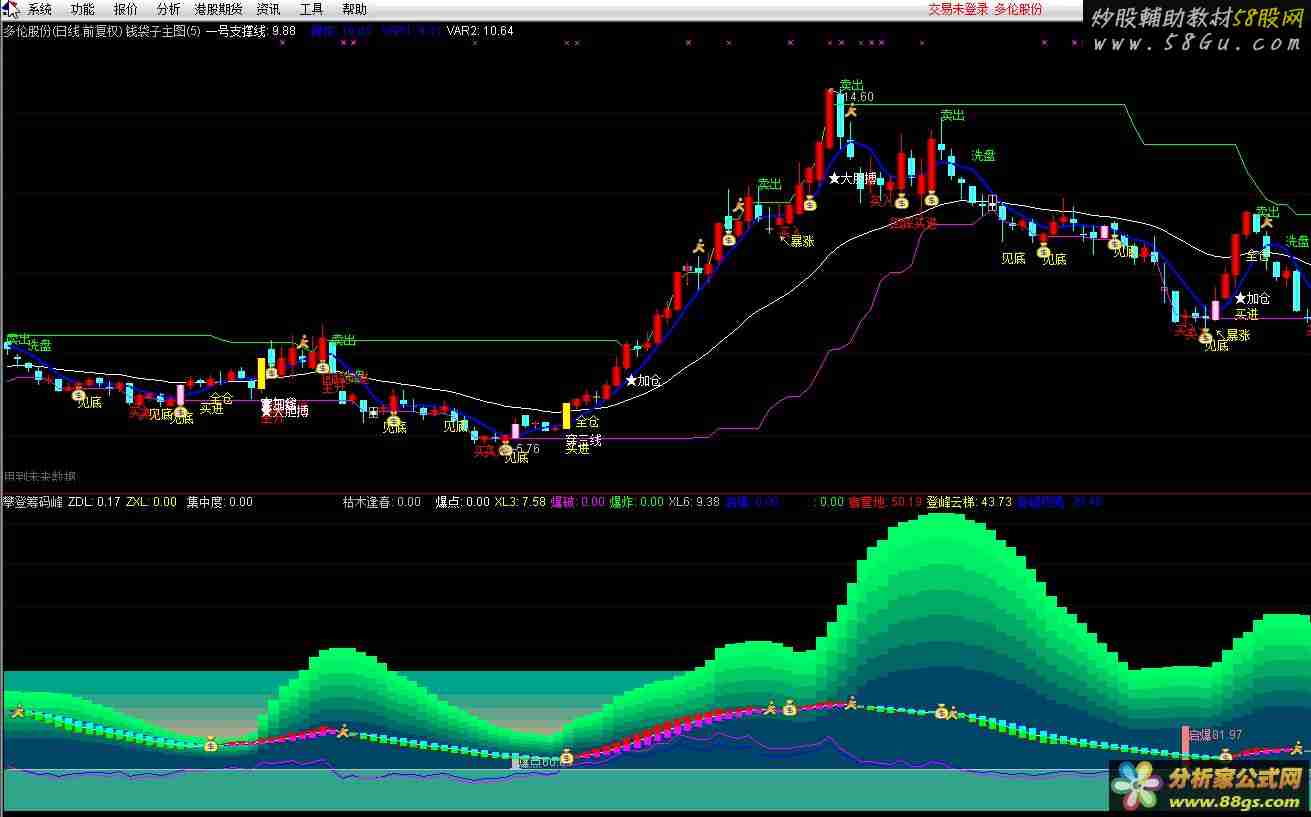Open the 港股期货 menu

click(x=218, y=9)
